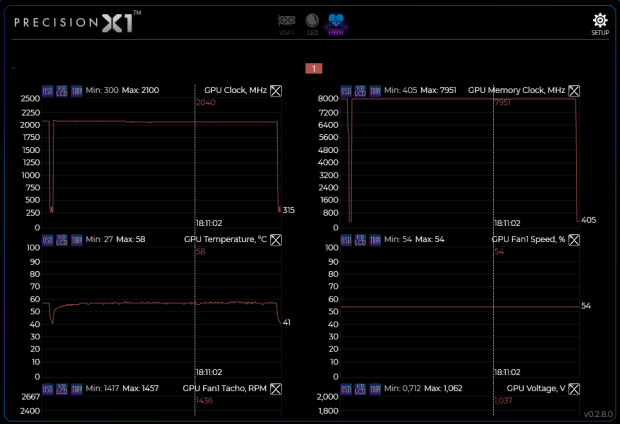The height and width of the screenshot is (424, 620).
Task: Click the 315 current value of GPU Clock
Action: (x=289, y=210)
